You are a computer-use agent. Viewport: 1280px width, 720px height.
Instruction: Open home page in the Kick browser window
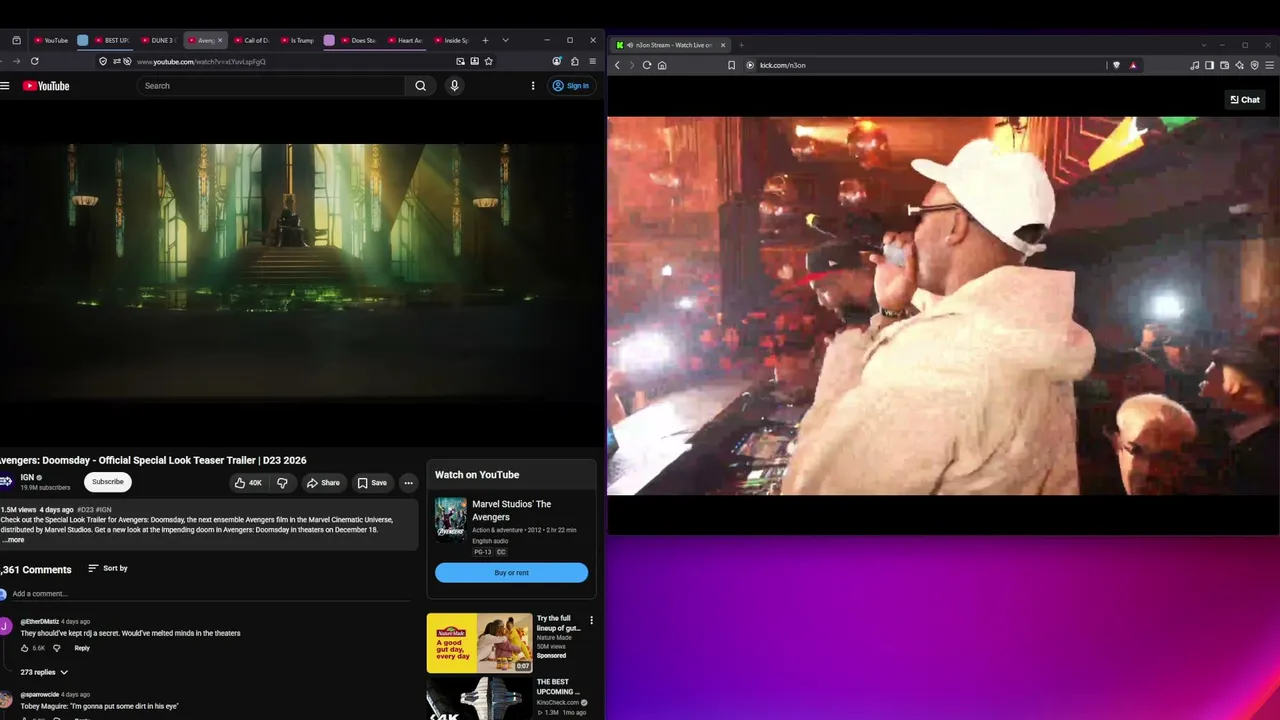pos(662,65)
